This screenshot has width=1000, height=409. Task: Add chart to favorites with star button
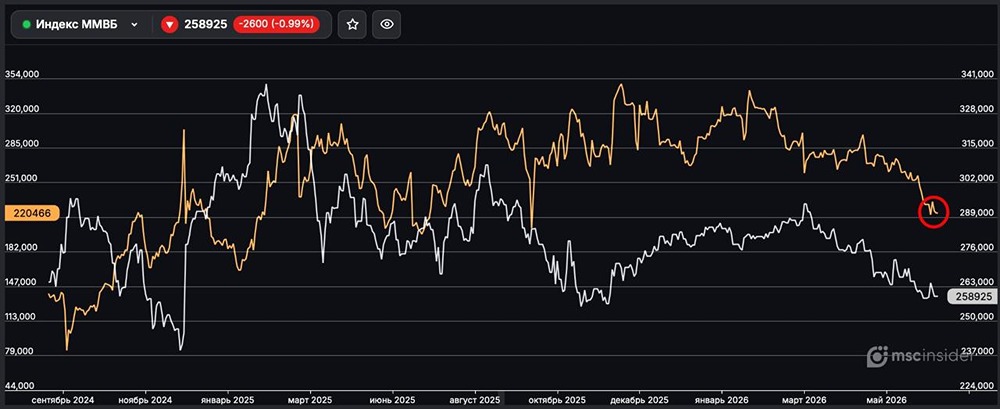tap(352, 24)
